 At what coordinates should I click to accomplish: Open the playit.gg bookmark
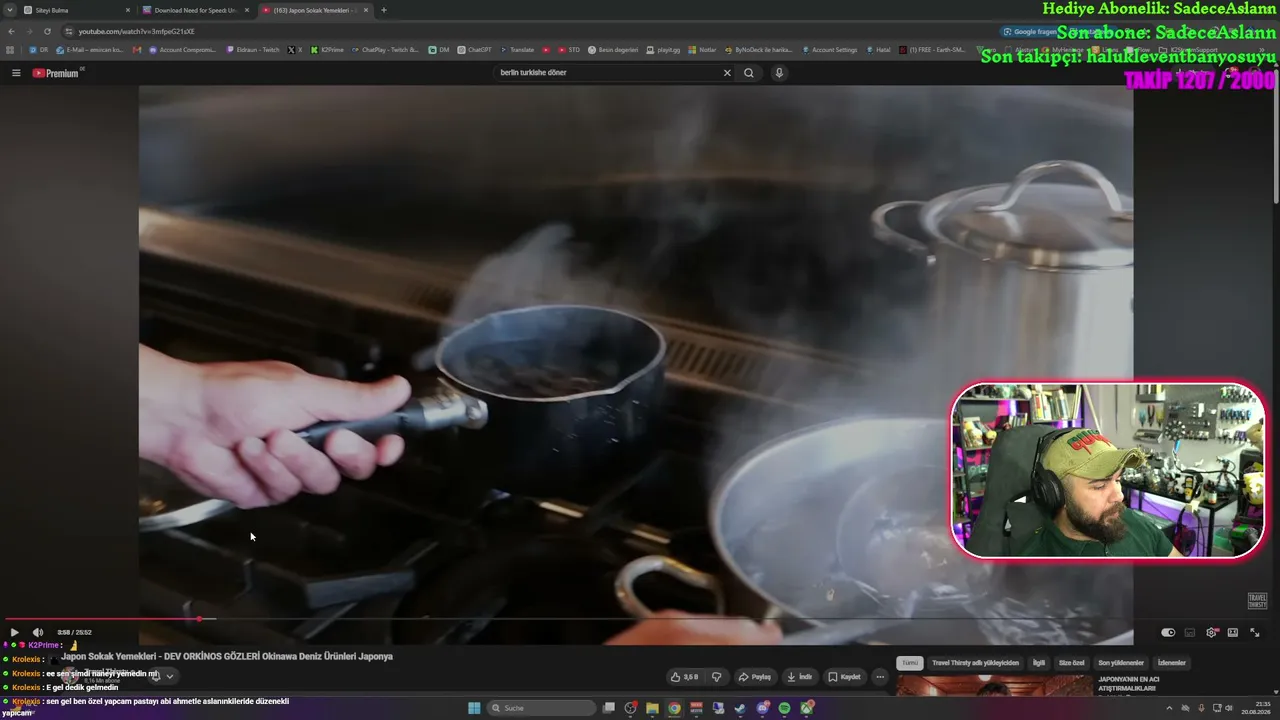click(x=664, y=50)
